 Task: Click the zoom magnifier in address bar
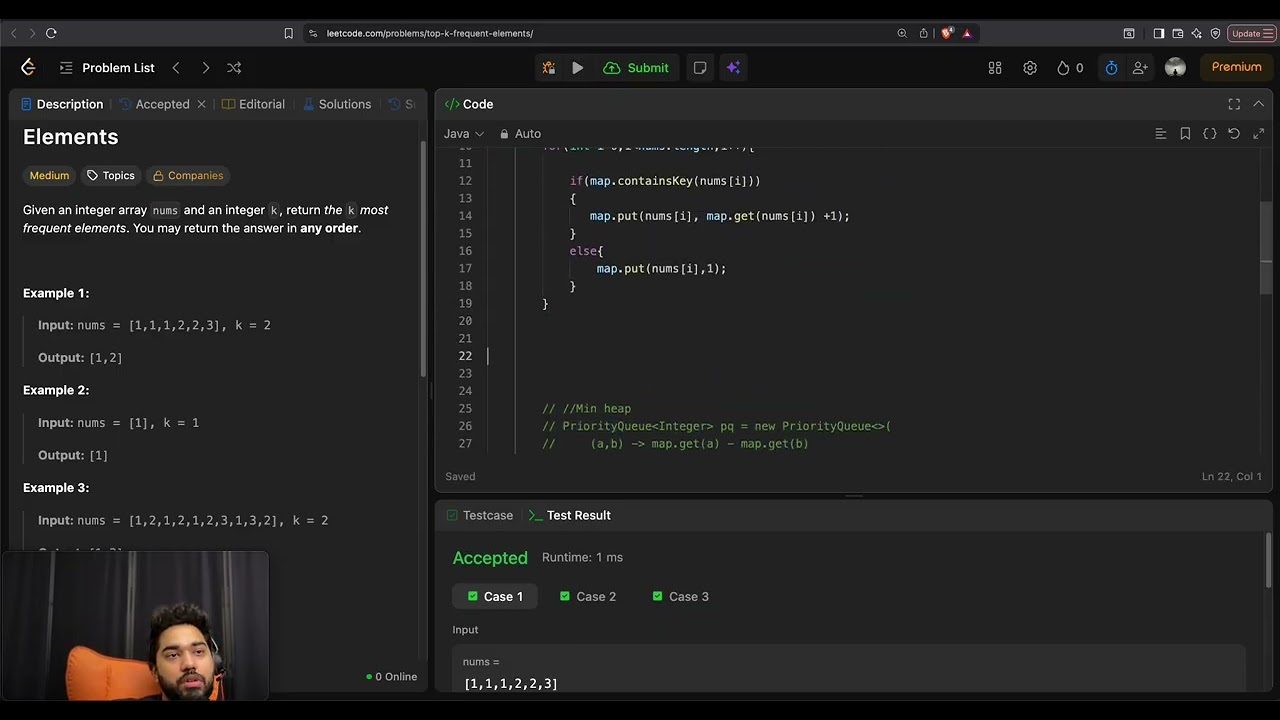(902, 33)
